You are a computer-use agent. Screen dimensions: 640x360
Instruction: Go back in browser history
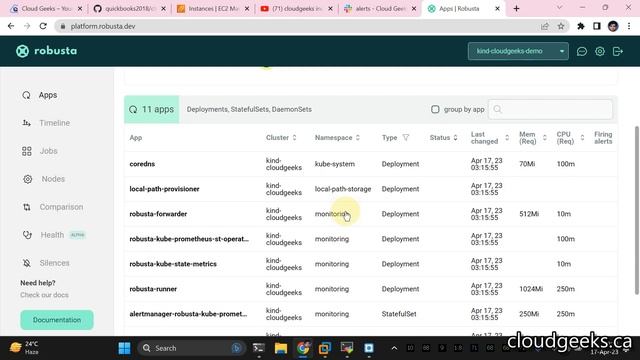coord(11,26)
